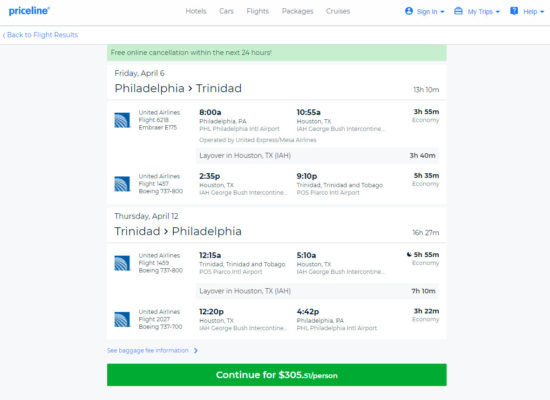
Task: Click United Airlines logo for Flight 2027
Action: pos(122,319)
